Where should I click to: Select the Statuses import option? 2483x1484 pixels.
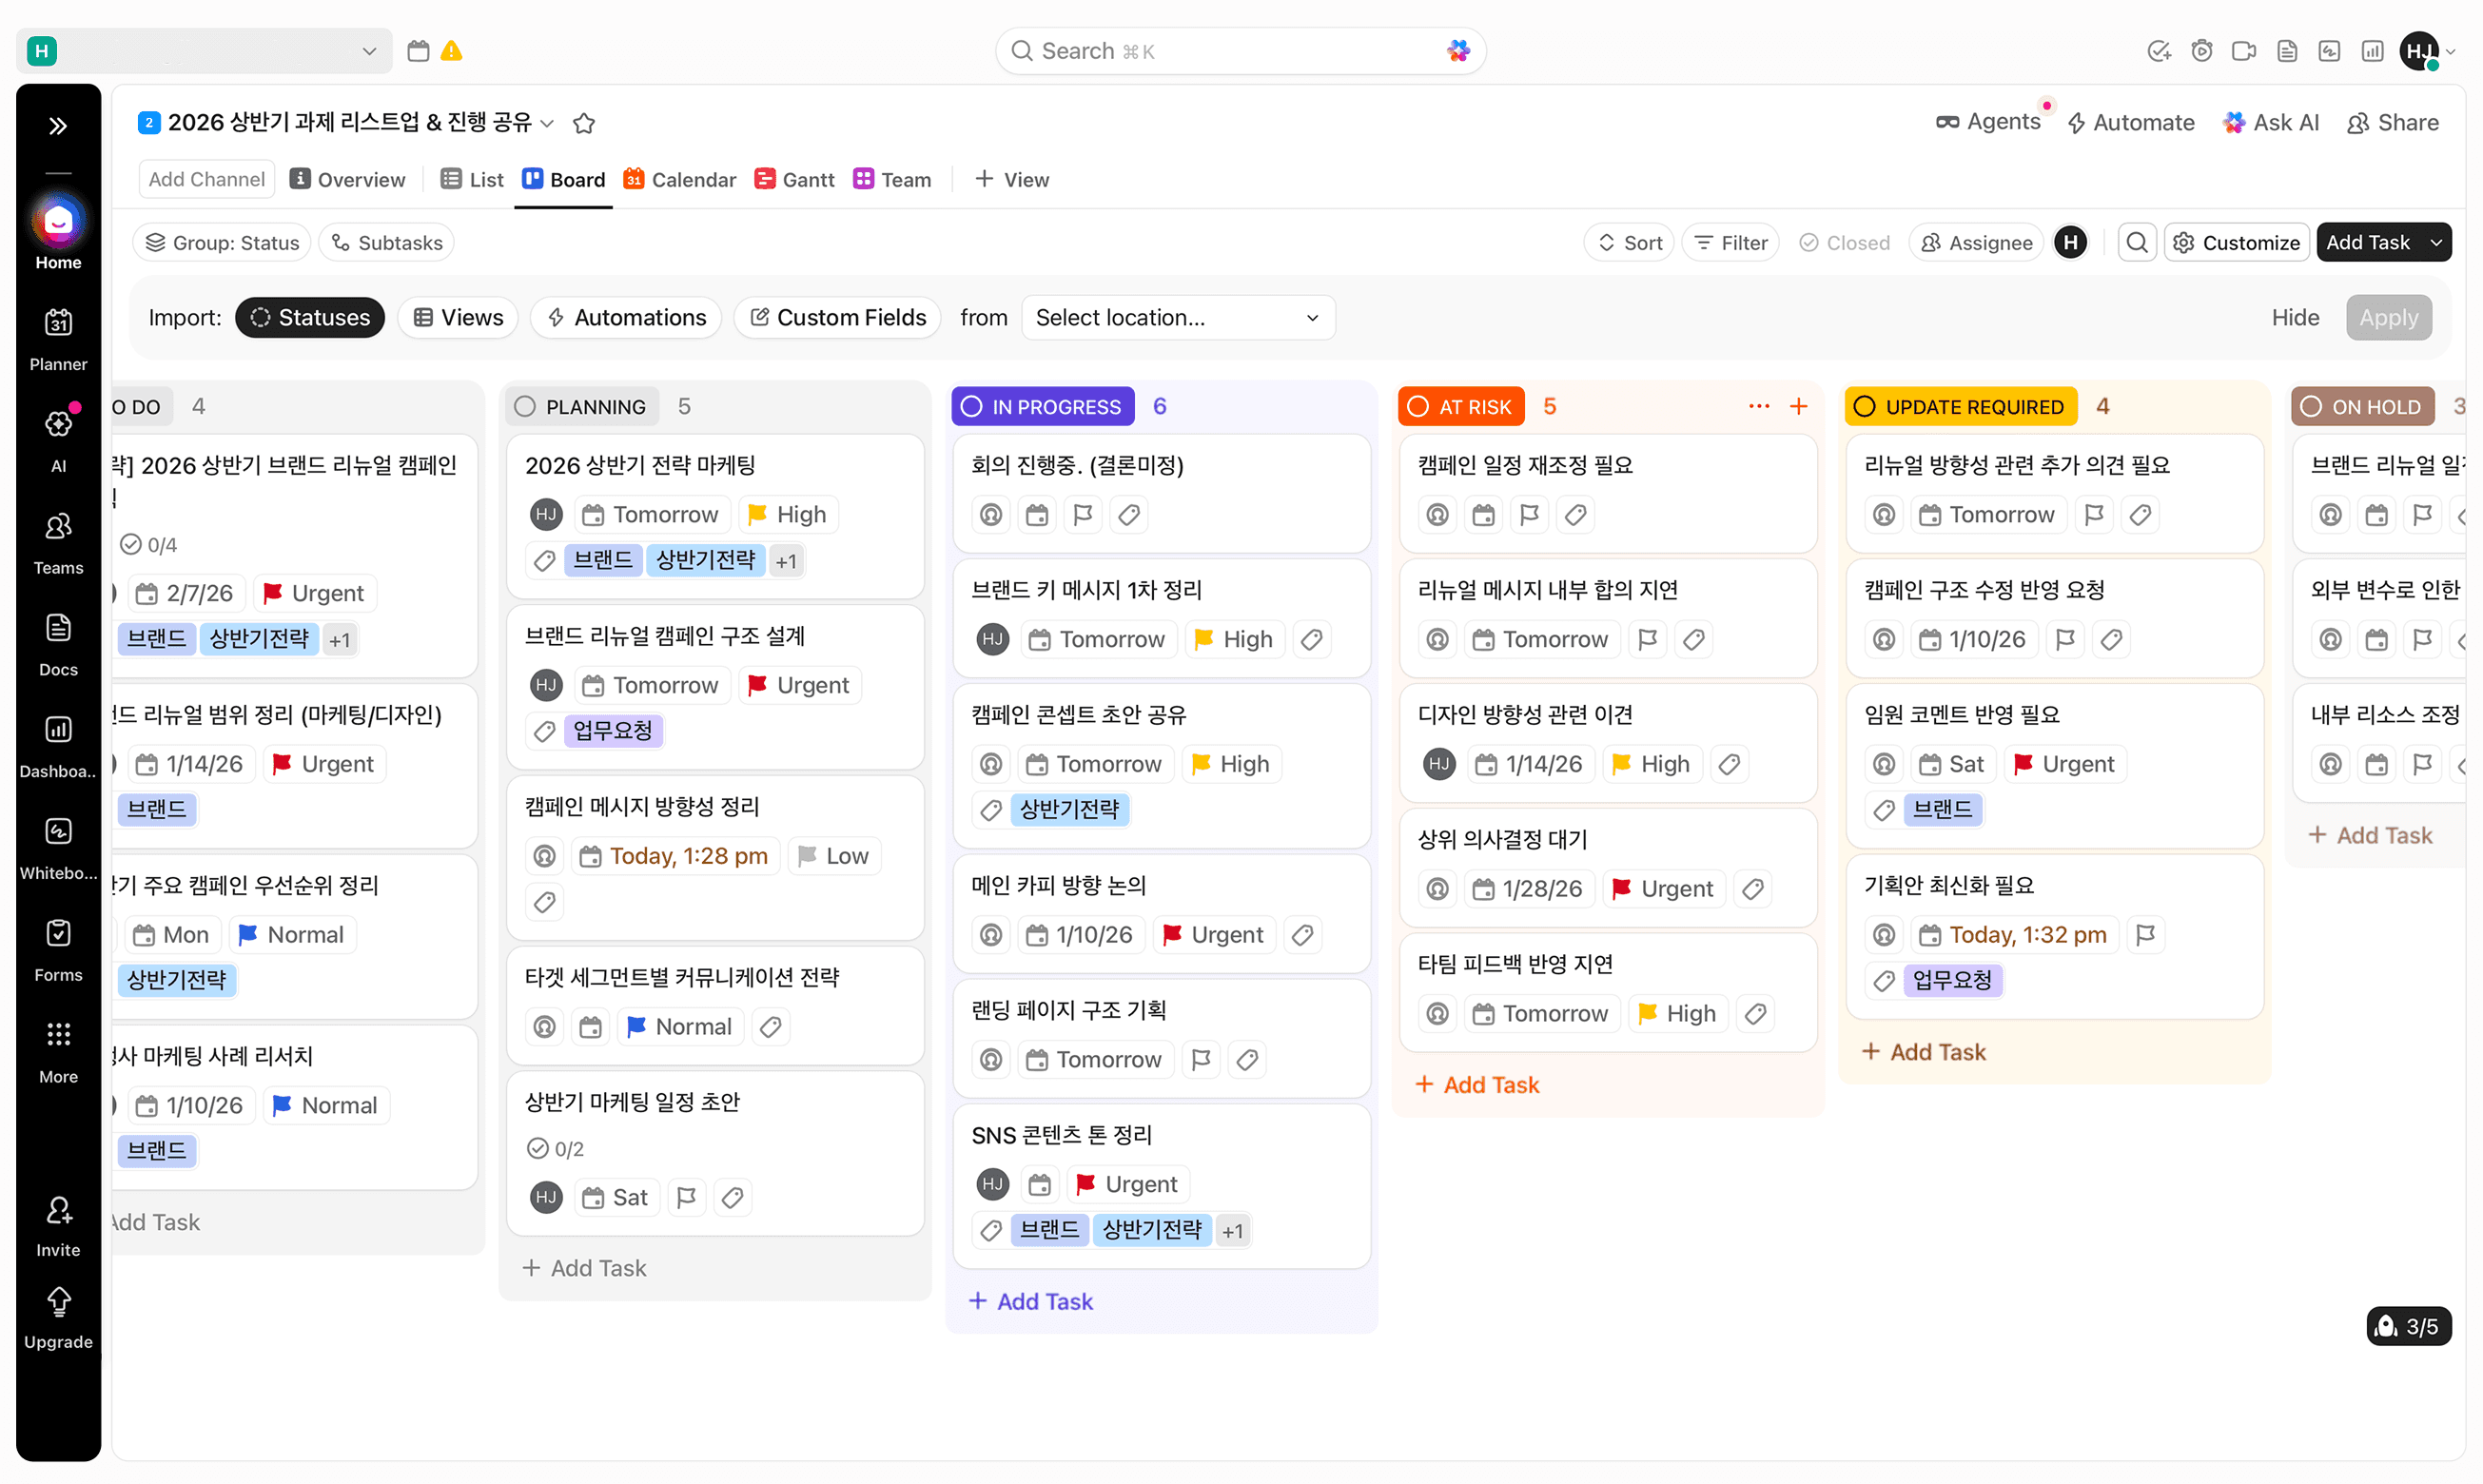pyautogui.click(x=310, y=318)
